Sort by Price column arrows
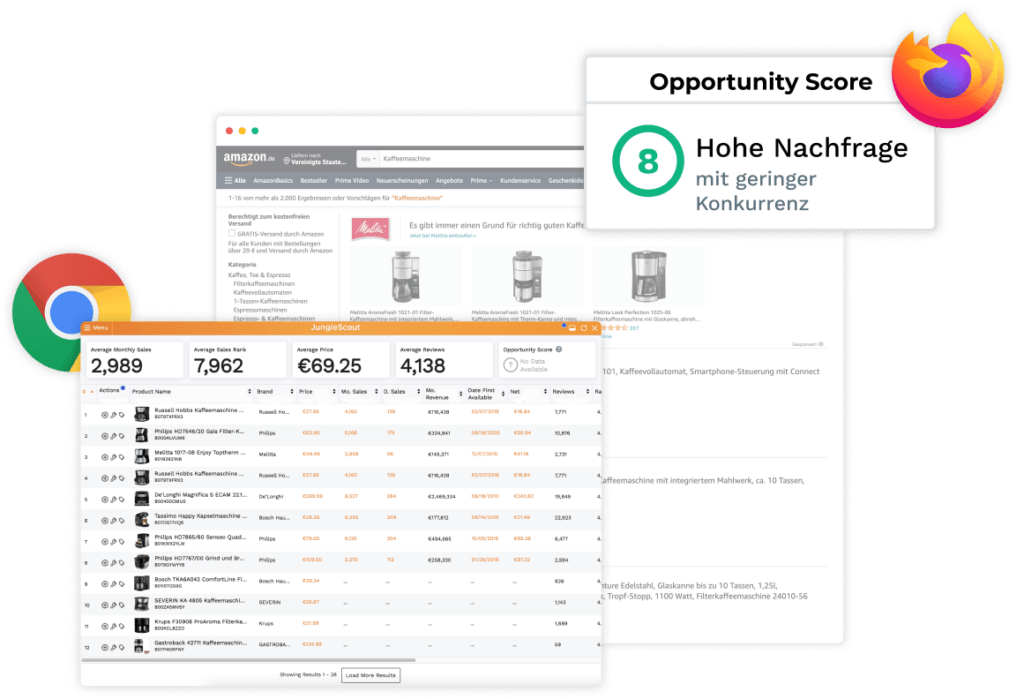 coord(334,391)
